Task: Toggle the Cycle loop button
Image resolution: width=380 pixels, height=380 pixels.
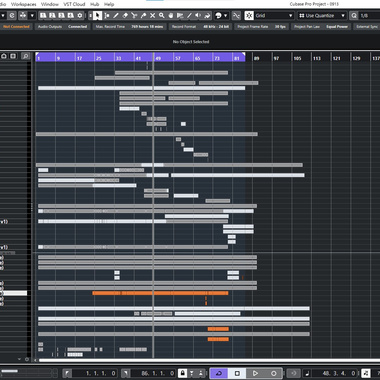Action: [x=219, y=373]
